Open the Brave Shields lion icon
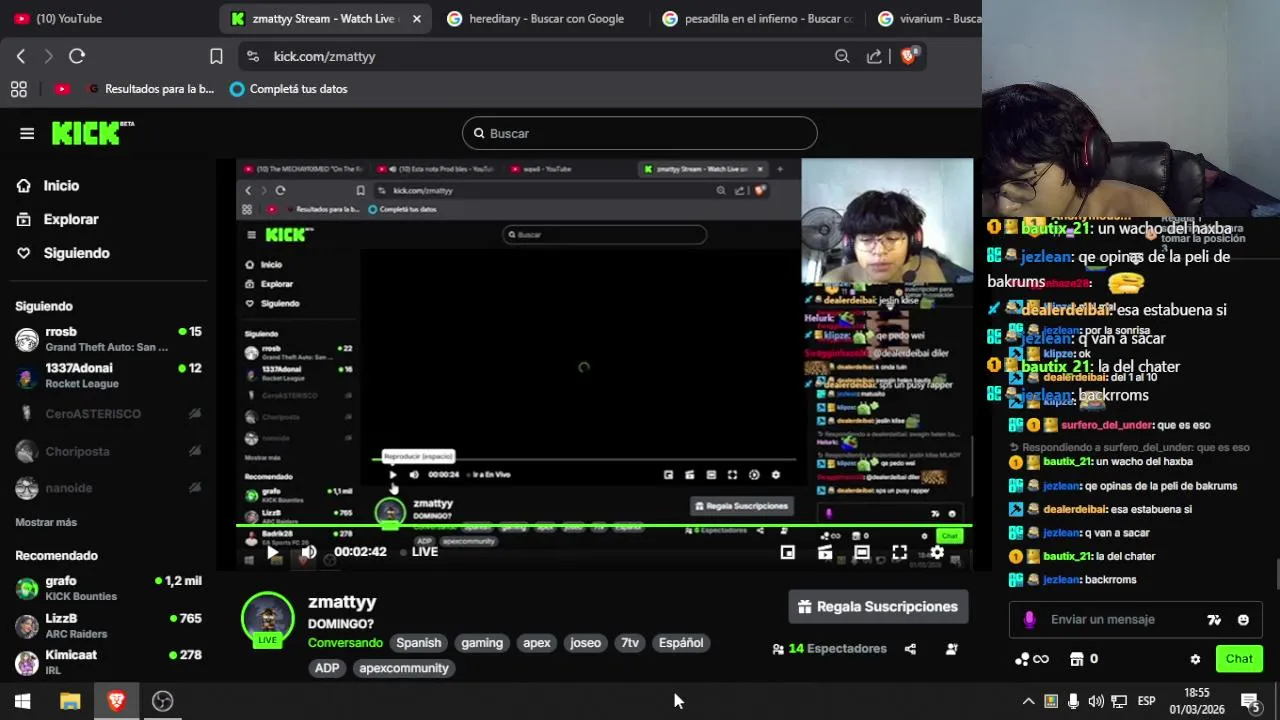This screenshot has height=720, width=1280. [x=908, y=56]
